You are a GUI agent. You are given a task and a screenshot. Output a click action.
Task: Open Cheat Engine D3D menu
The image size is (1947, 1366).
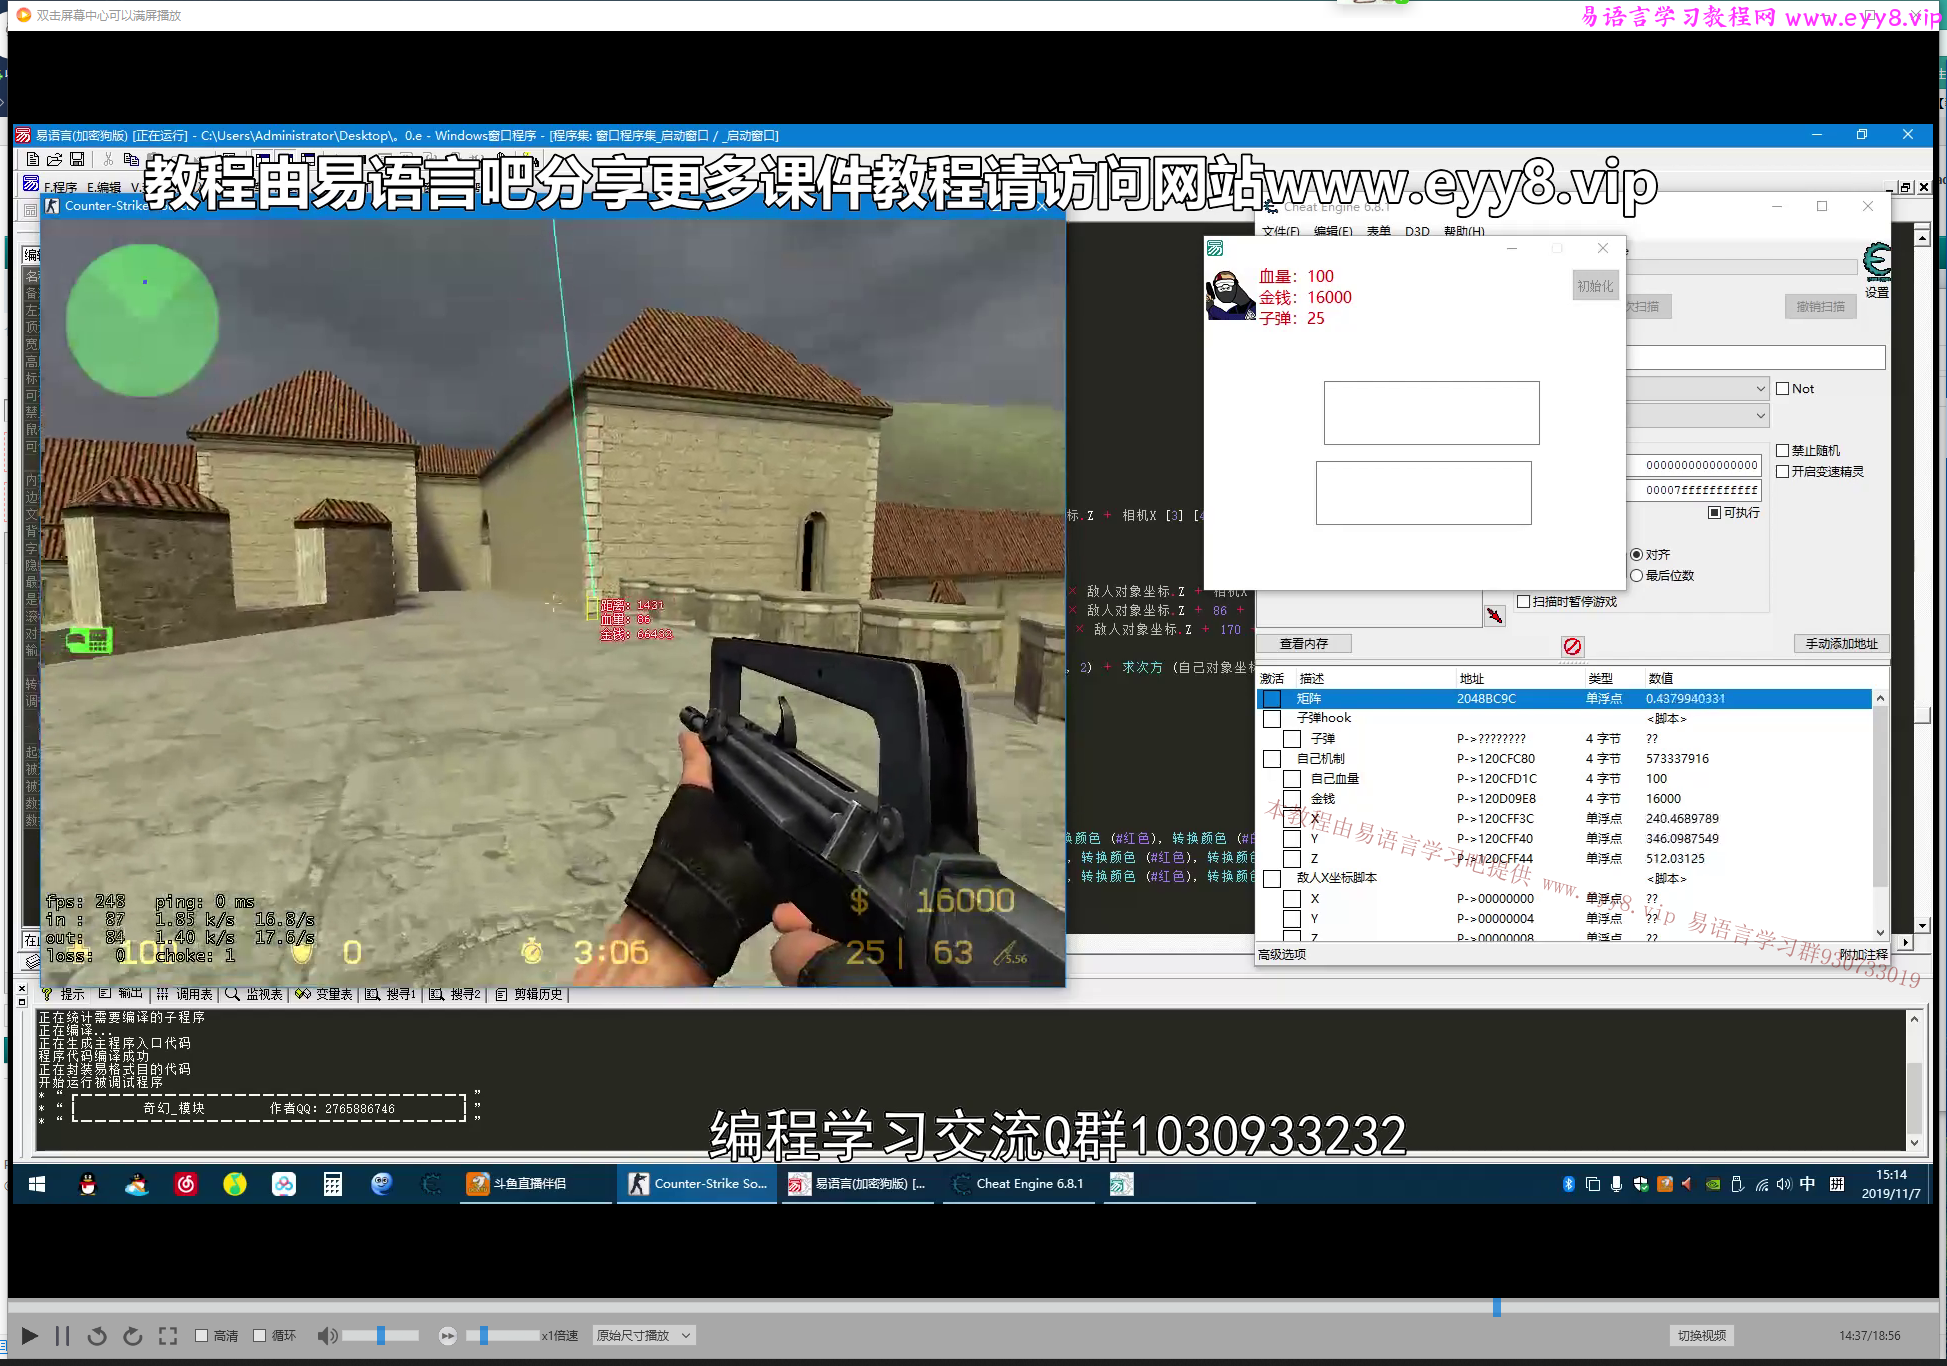click(1416, 231)
